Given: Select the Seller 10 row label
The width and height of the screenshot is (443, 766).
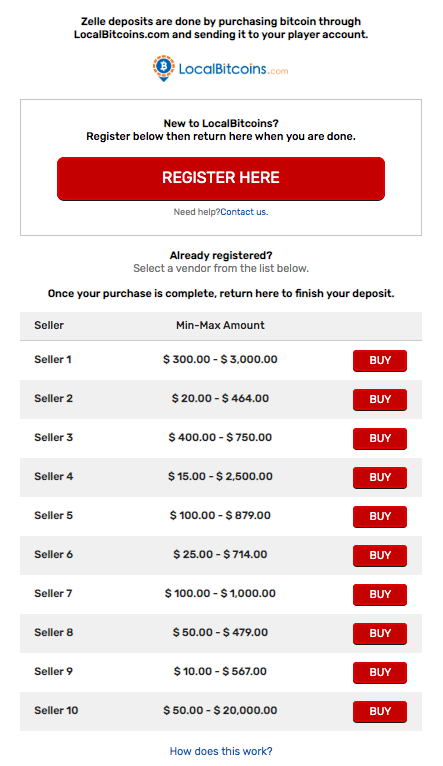Looking at the screenshot, I should (x=56, y=710).
